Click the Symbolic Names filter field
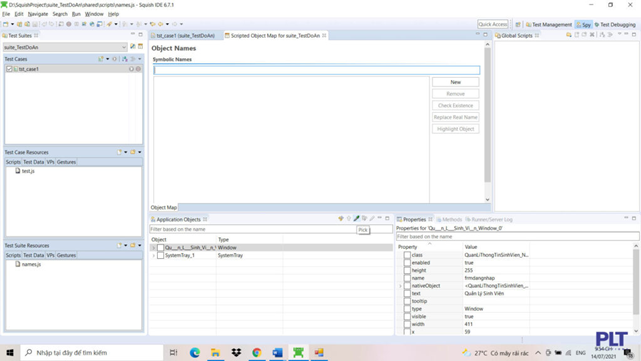This screenshot has width=641, height=361. pos(316,70)
